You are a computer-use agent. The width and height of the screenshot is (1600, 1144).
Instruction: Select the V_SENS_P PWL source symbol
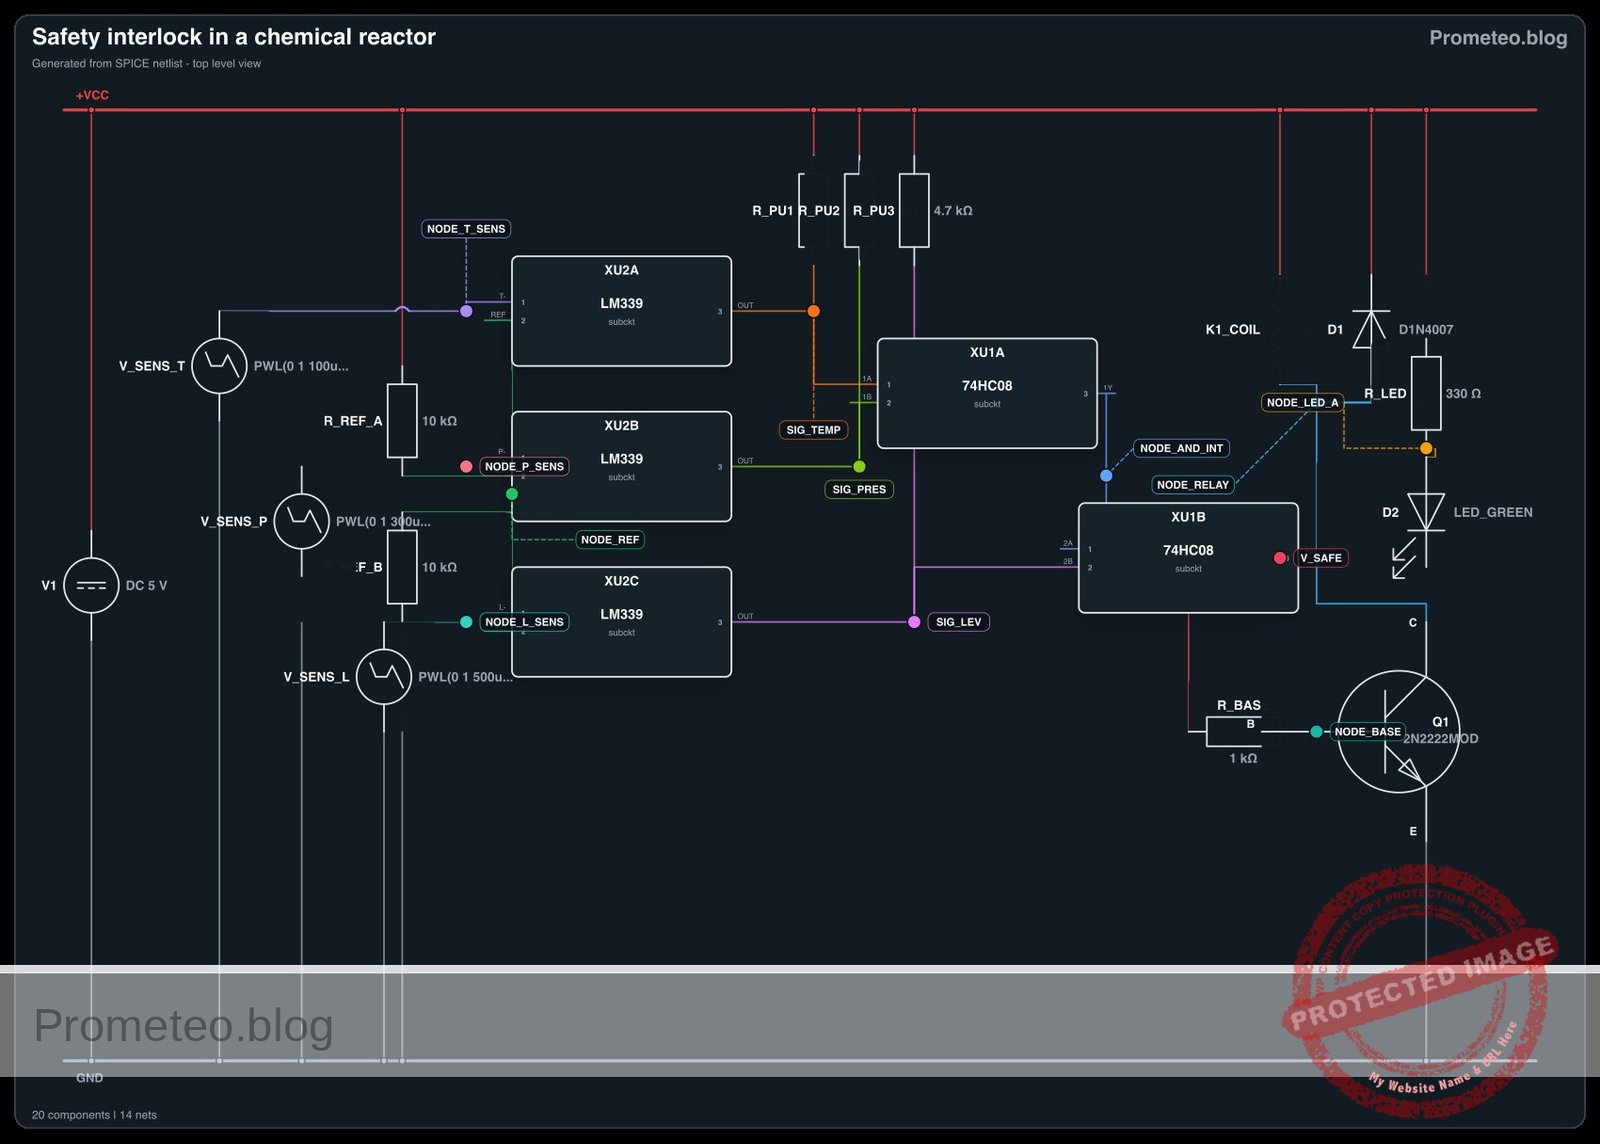302,521
